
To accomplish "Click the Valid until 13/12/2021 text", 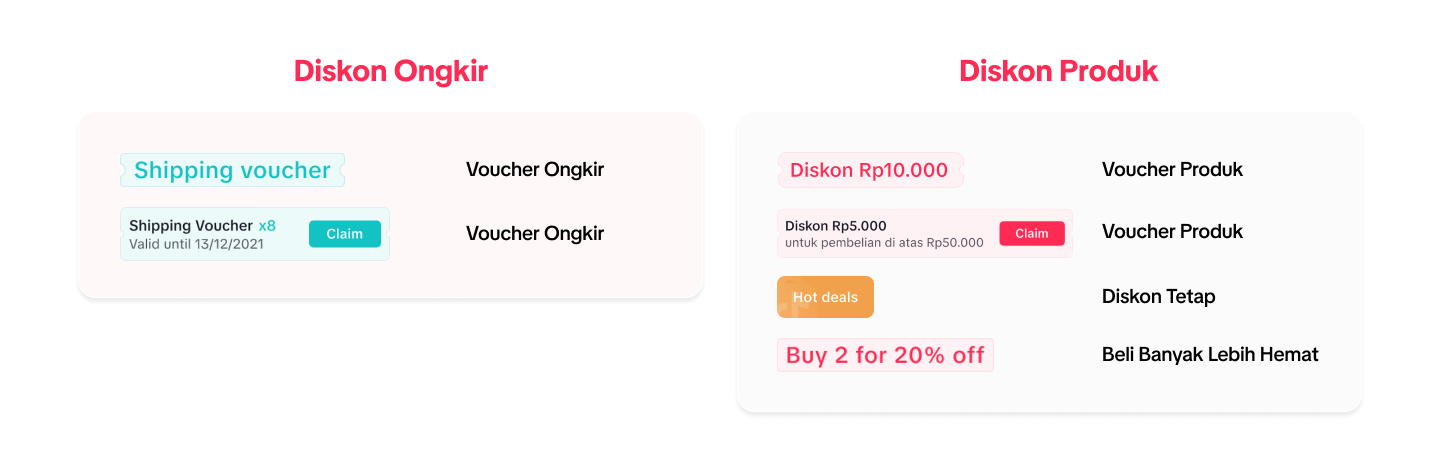I will 196,244.
